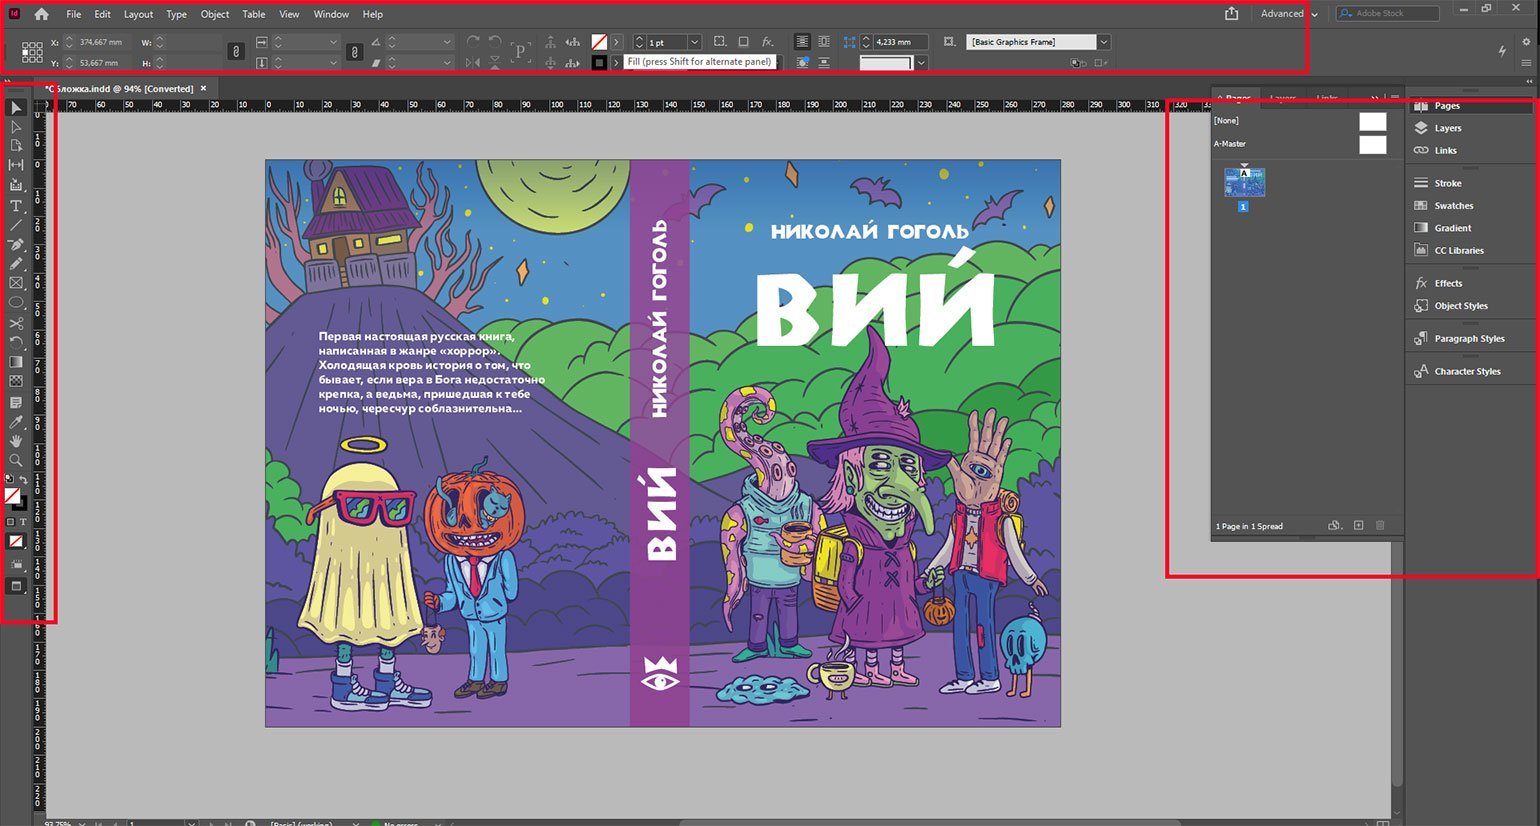Open the Layout menu

coord(138,14)
